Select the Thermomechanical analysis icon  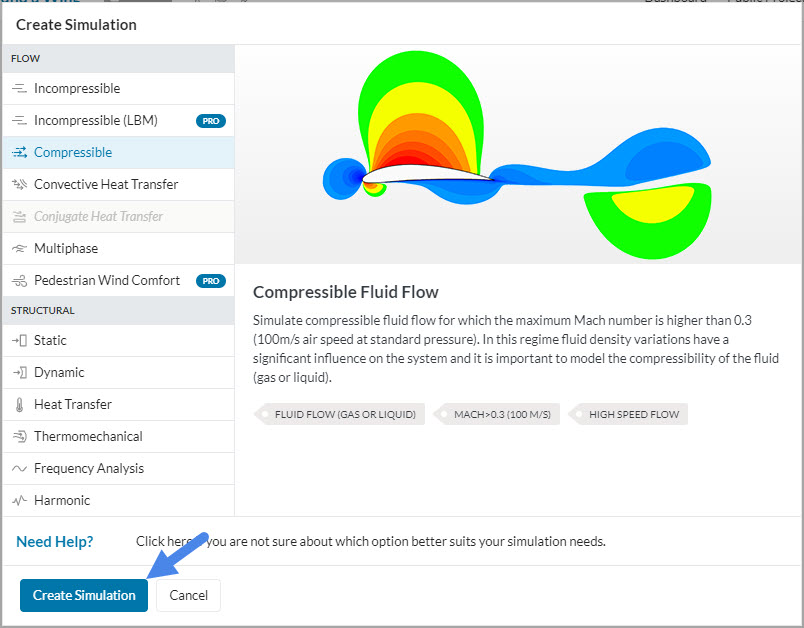tap(18, 436)
